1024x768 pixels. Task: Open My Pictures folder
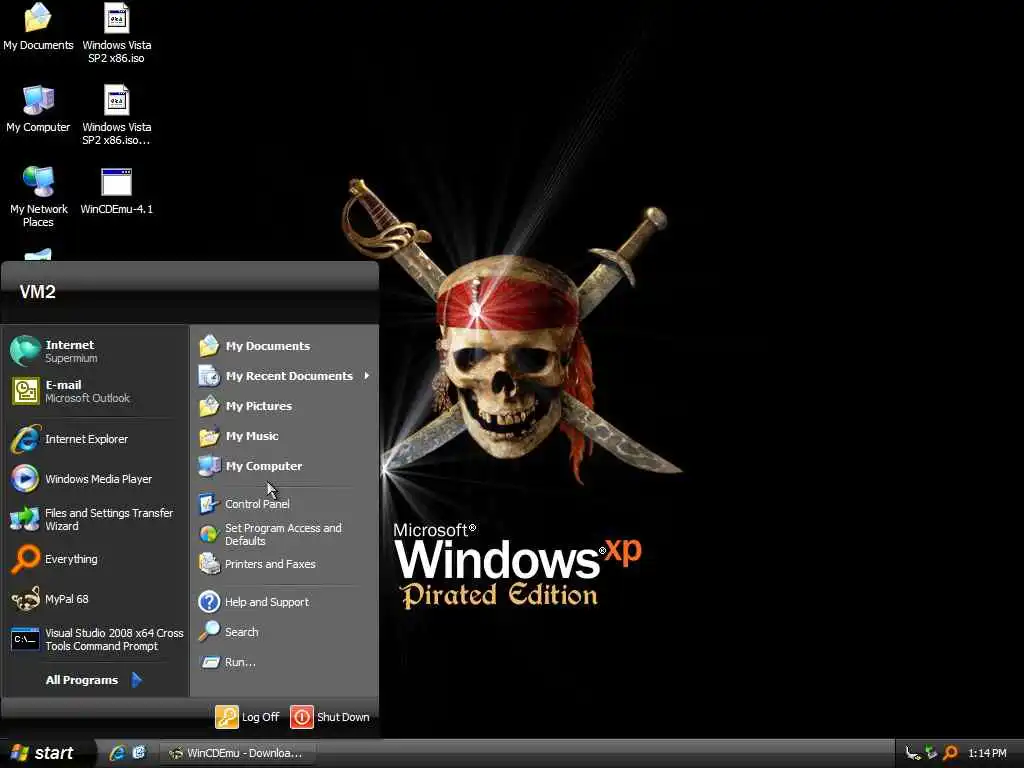(x=285, y=406)
